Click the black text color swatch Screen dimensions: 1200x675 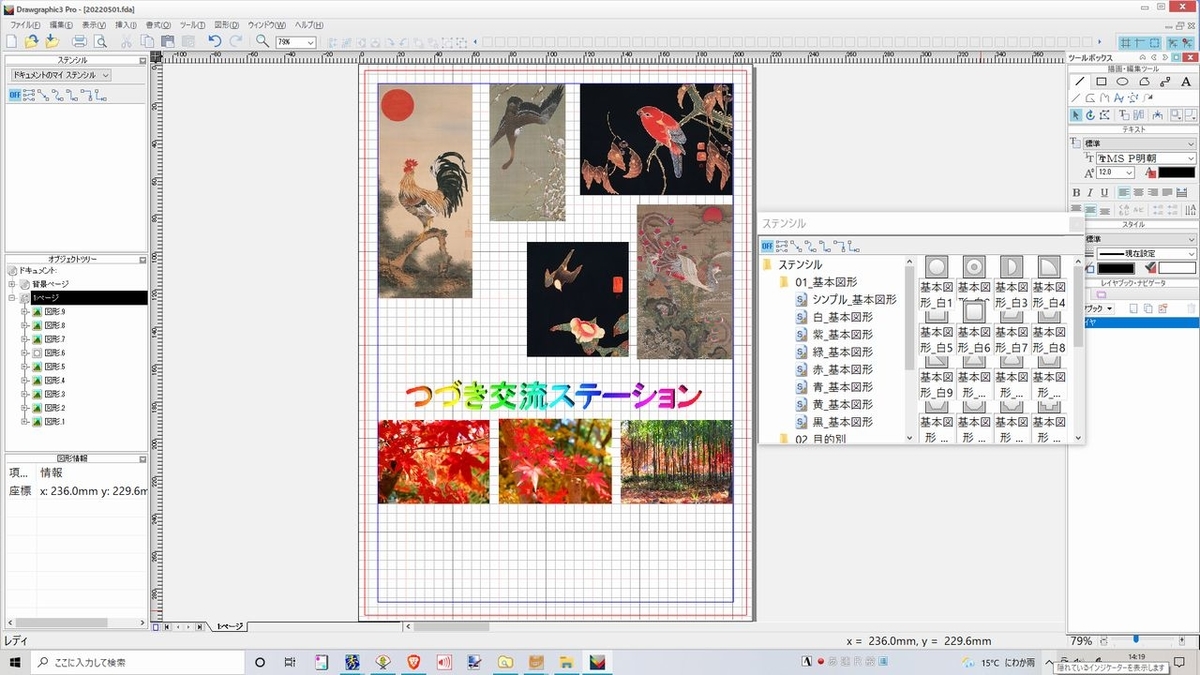tap(1177, 173)
